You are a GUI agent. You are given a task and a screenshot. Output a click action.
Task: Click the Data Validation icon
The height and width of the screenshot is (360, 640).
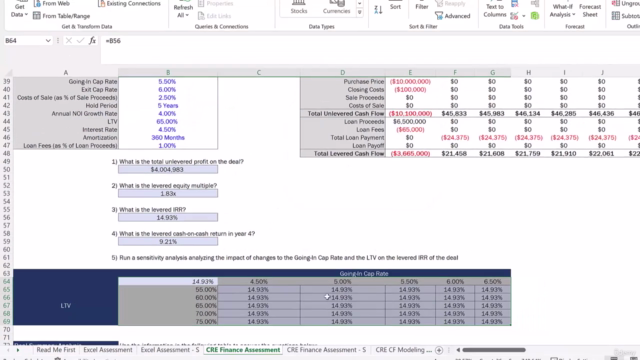(514, 16)
